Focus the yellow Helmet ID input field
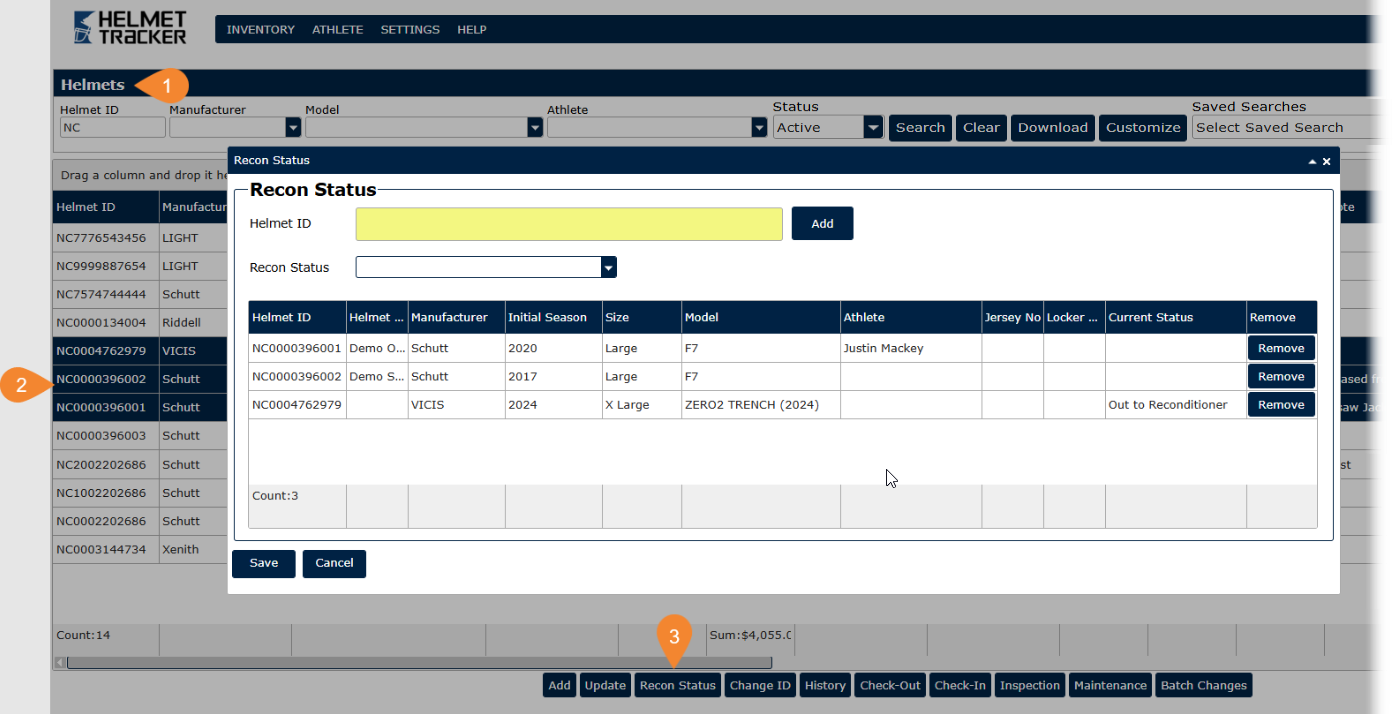The width and height of the screenshot is (1400, 714). point(569,224)
